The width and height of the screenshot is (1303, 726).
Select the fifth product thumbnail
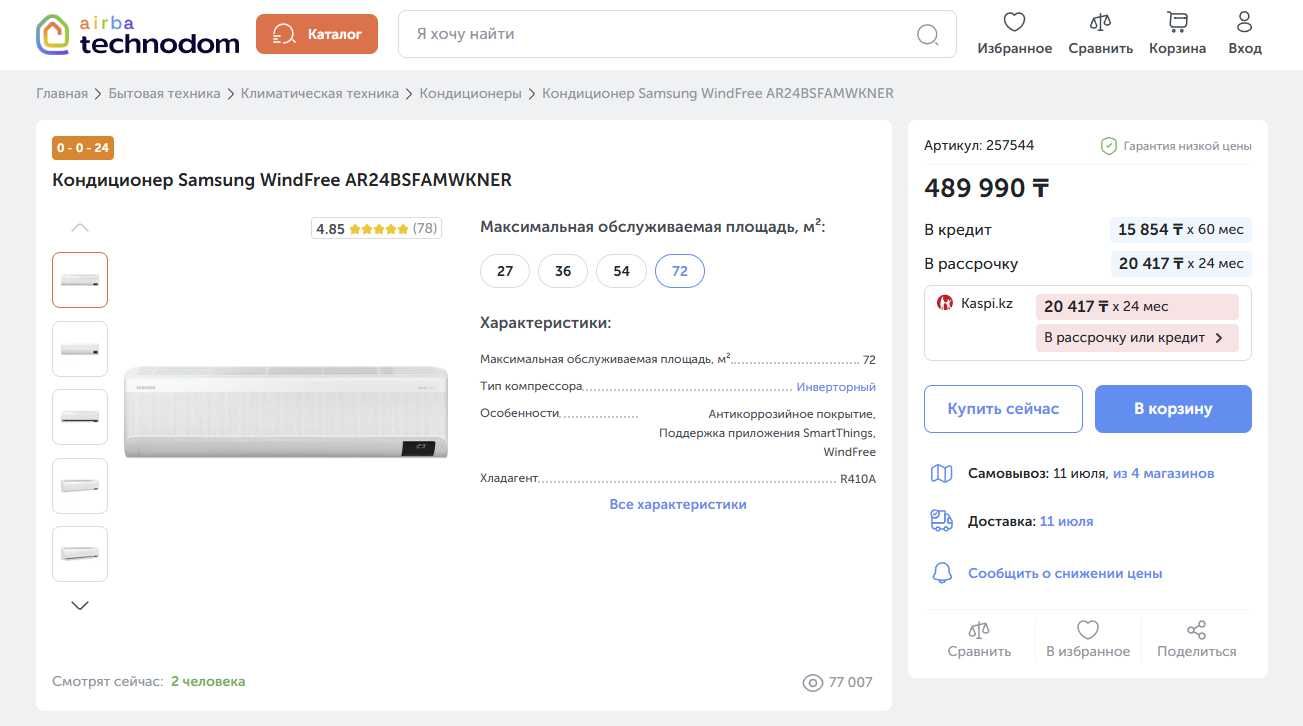(80, 554)
